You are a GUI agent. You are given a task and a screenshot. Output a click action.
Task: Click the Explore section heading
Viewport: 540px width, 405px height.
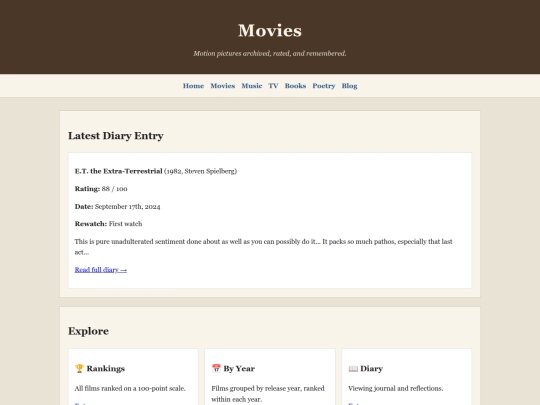tap(89, 331)
